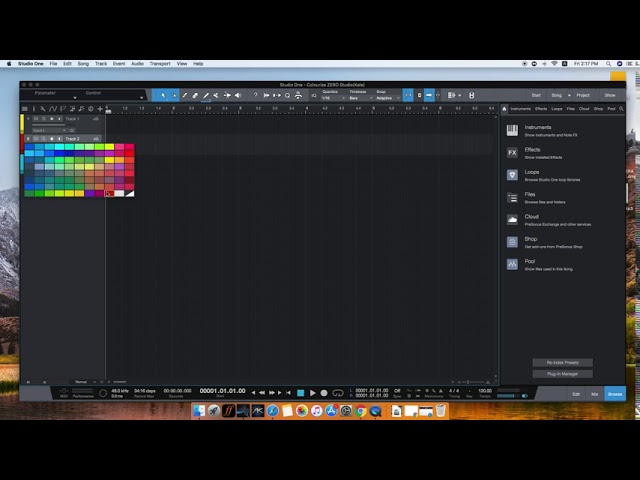Record-arm Track 1
640x480 pixels.
coord(52,119)
